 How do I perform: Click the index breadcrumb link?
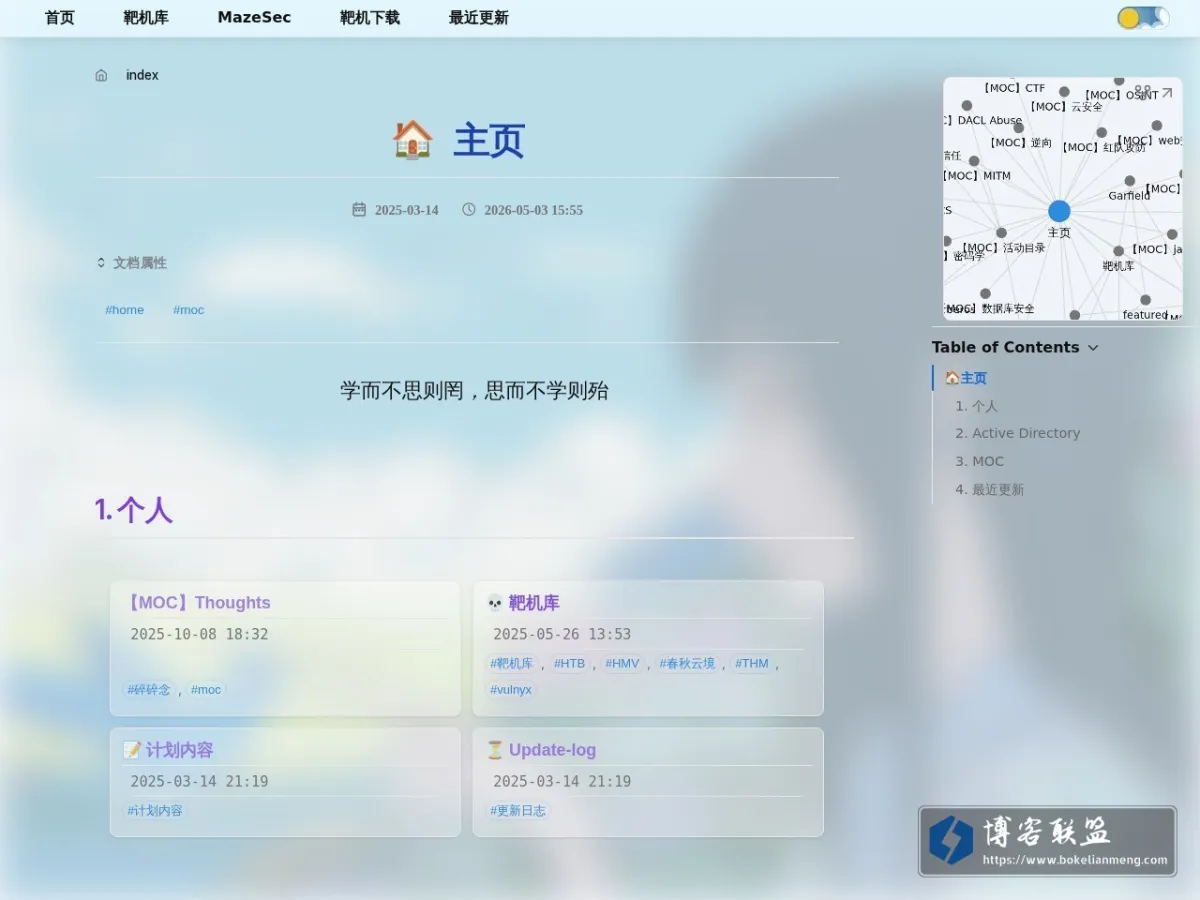pos(142,75)
